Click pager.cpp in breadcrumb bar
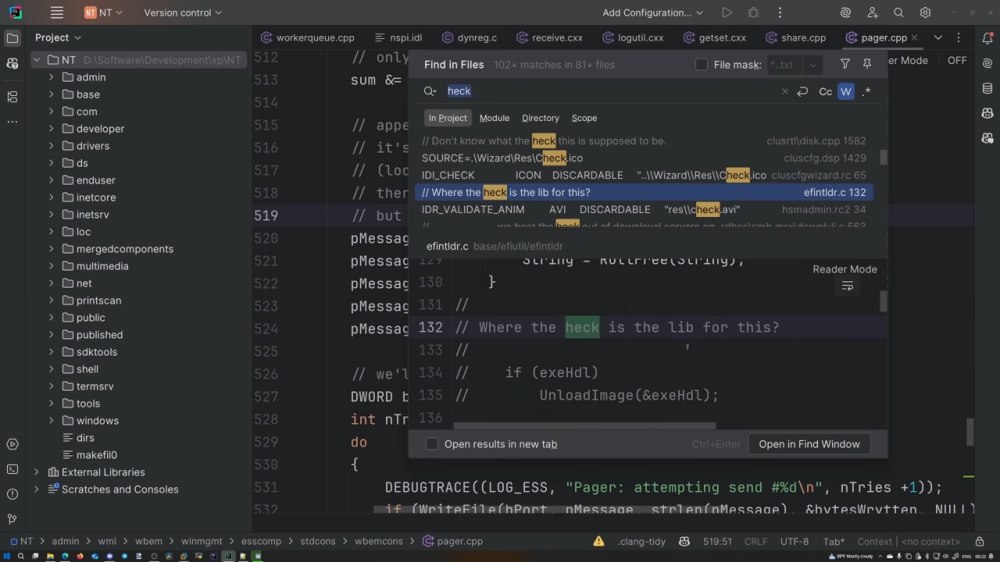 (x=452, y=541)
